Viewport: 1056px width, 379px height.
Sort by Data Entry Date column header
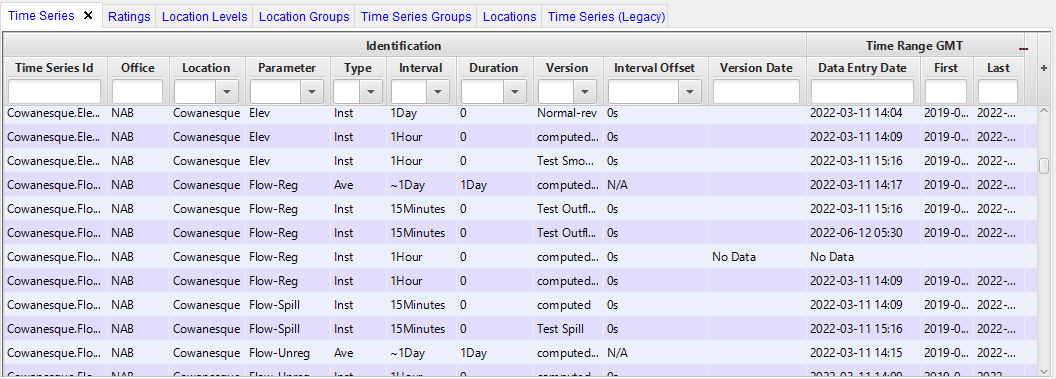[862, 67]
